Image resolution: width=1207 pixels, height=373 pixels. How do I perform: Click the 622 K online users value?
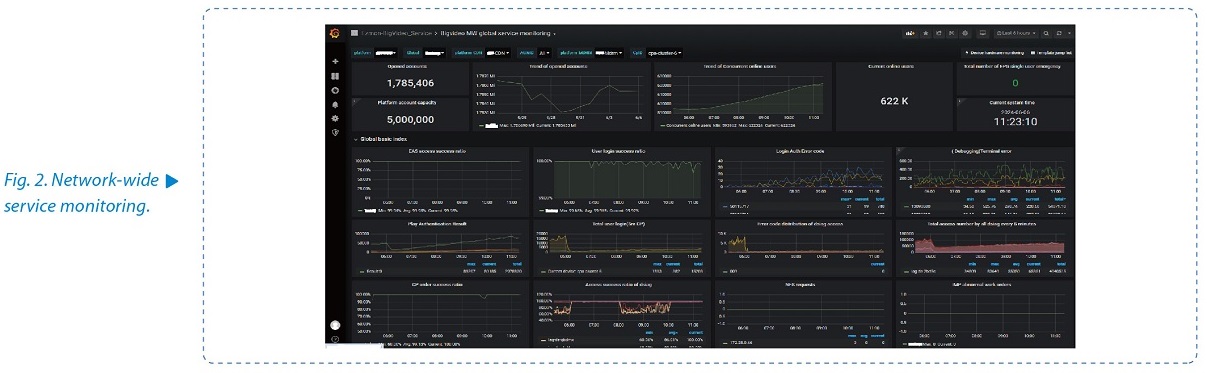tap(894, 101)
